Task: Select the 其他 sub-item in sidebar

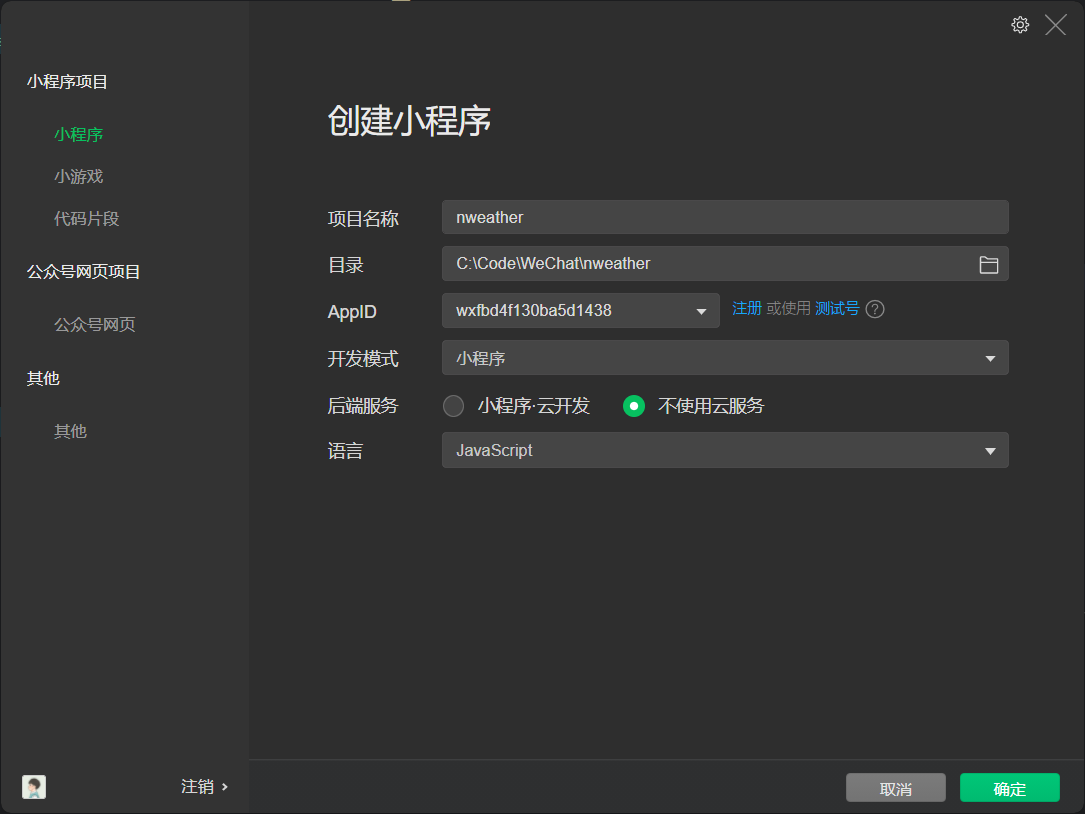Action: (x=71, y=431)
